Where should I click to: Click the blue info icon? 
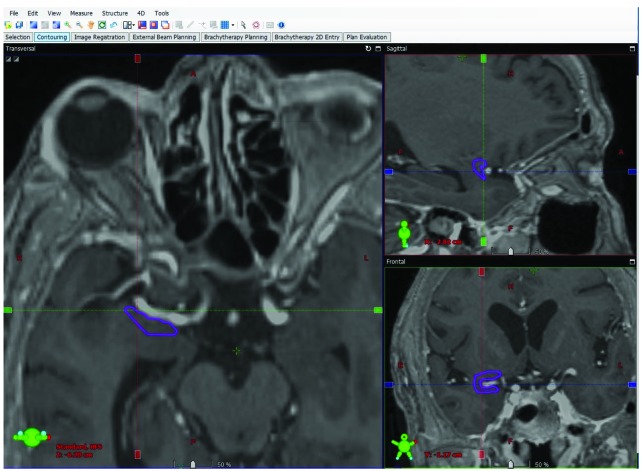point(281,25)
